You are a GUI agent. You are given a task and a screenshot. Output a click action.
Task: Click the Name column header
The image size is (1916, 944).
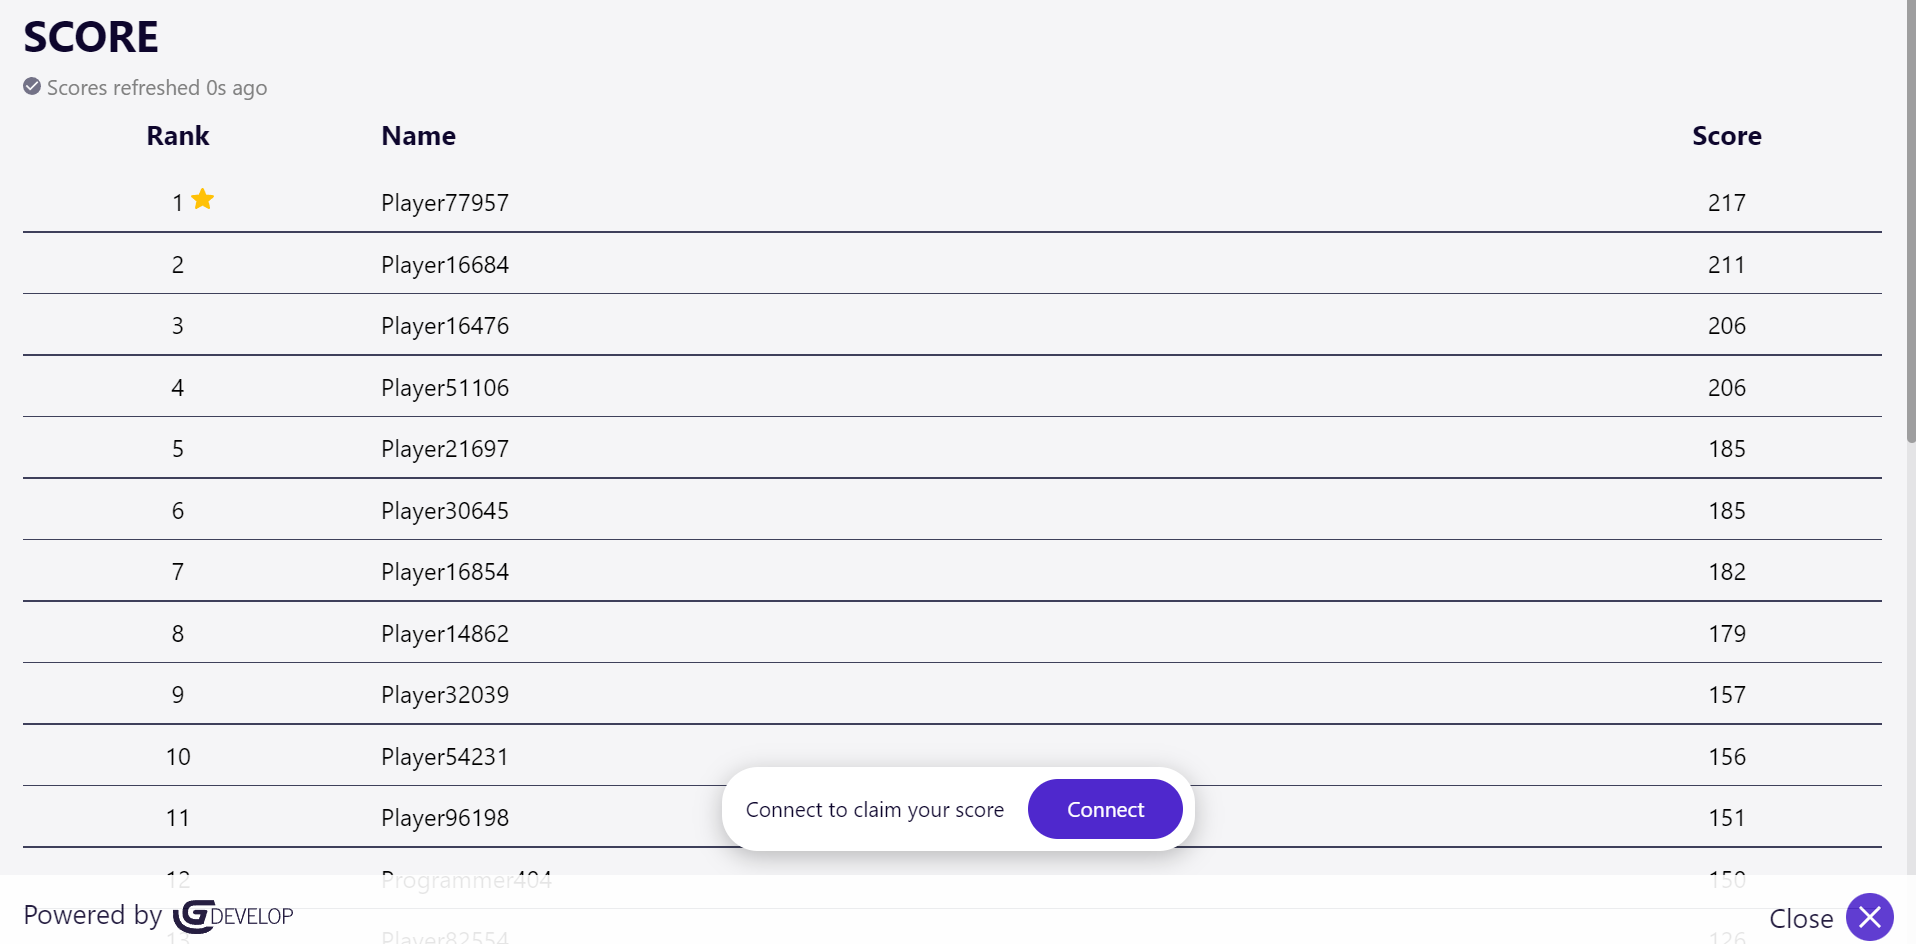pos(418,136)
